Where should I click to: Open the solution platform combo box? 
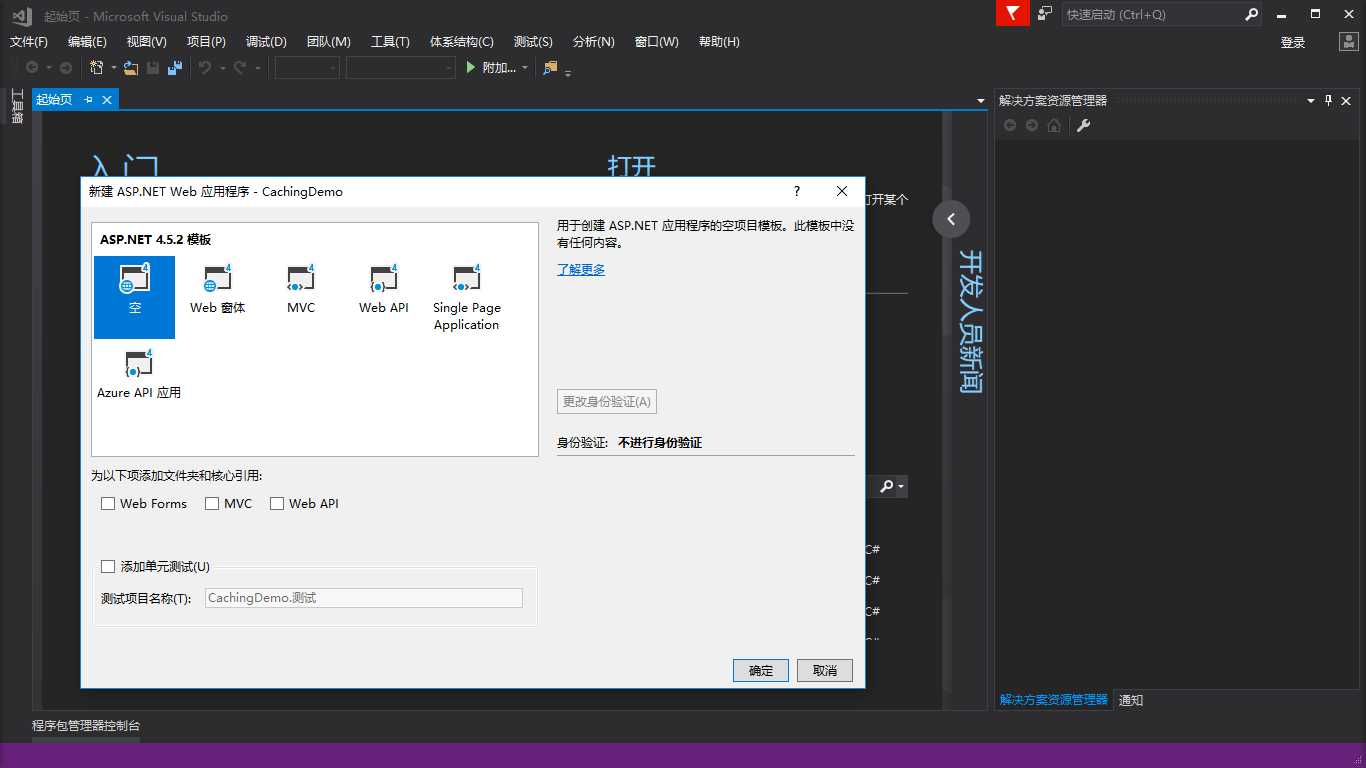click(x=401, y=68)
